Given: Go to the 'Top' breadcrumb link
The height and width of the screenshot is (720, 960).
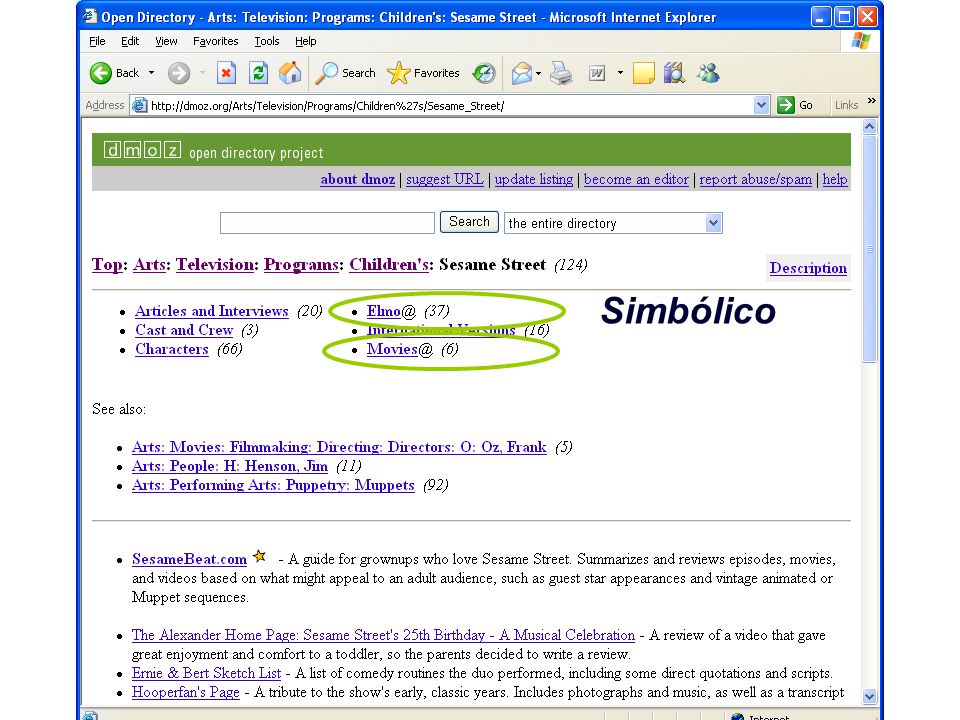Looking at the screenshot, I should [107, 264].
